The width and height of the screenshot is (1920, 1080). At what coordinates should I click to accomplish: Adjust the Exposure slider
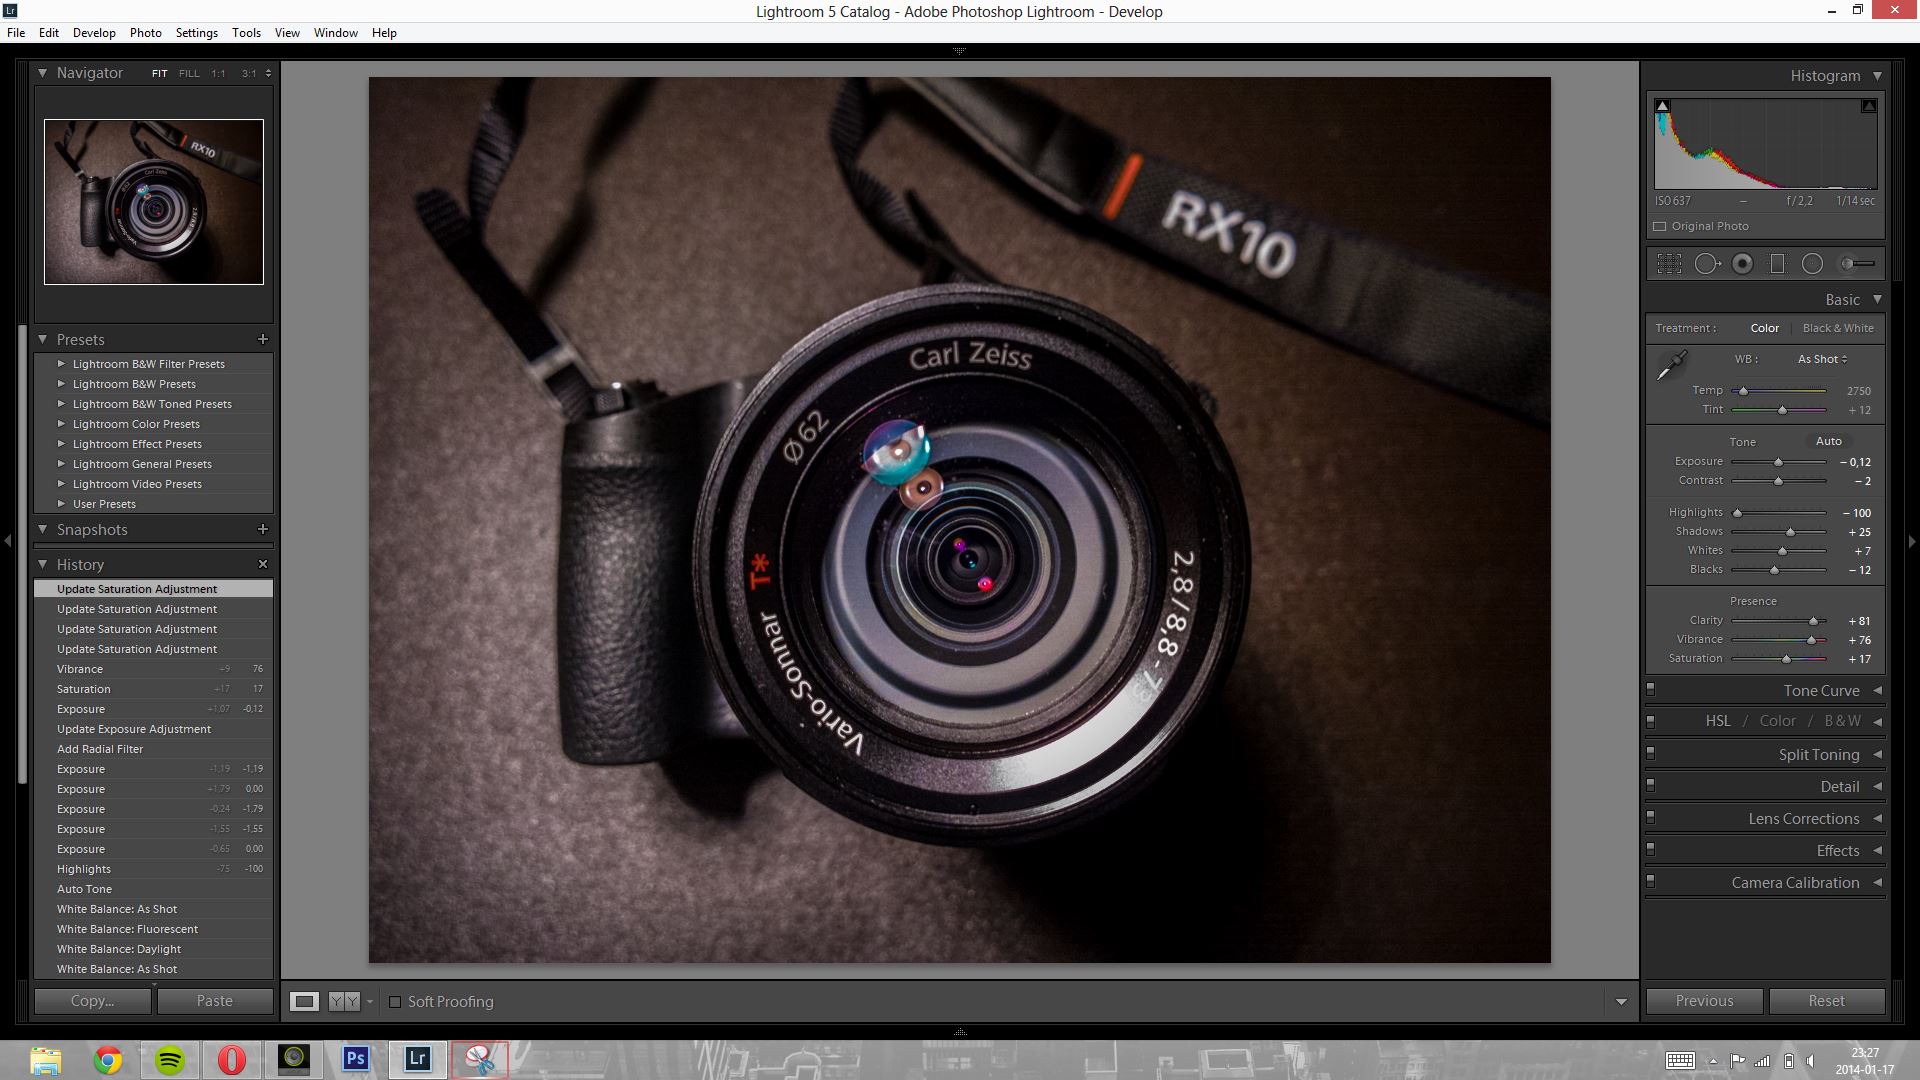[1778, 462]
